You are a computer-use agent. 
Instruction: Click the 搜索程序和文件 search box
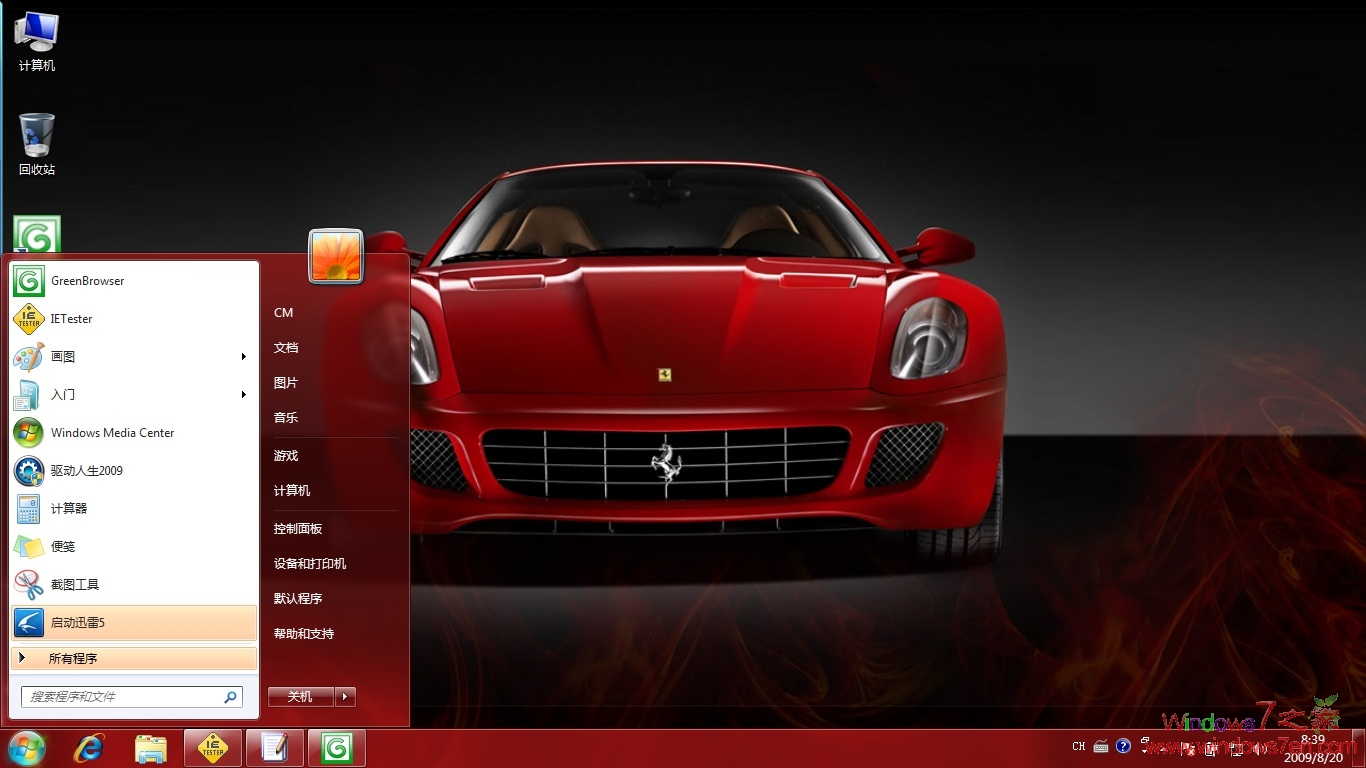pos(122,697)
